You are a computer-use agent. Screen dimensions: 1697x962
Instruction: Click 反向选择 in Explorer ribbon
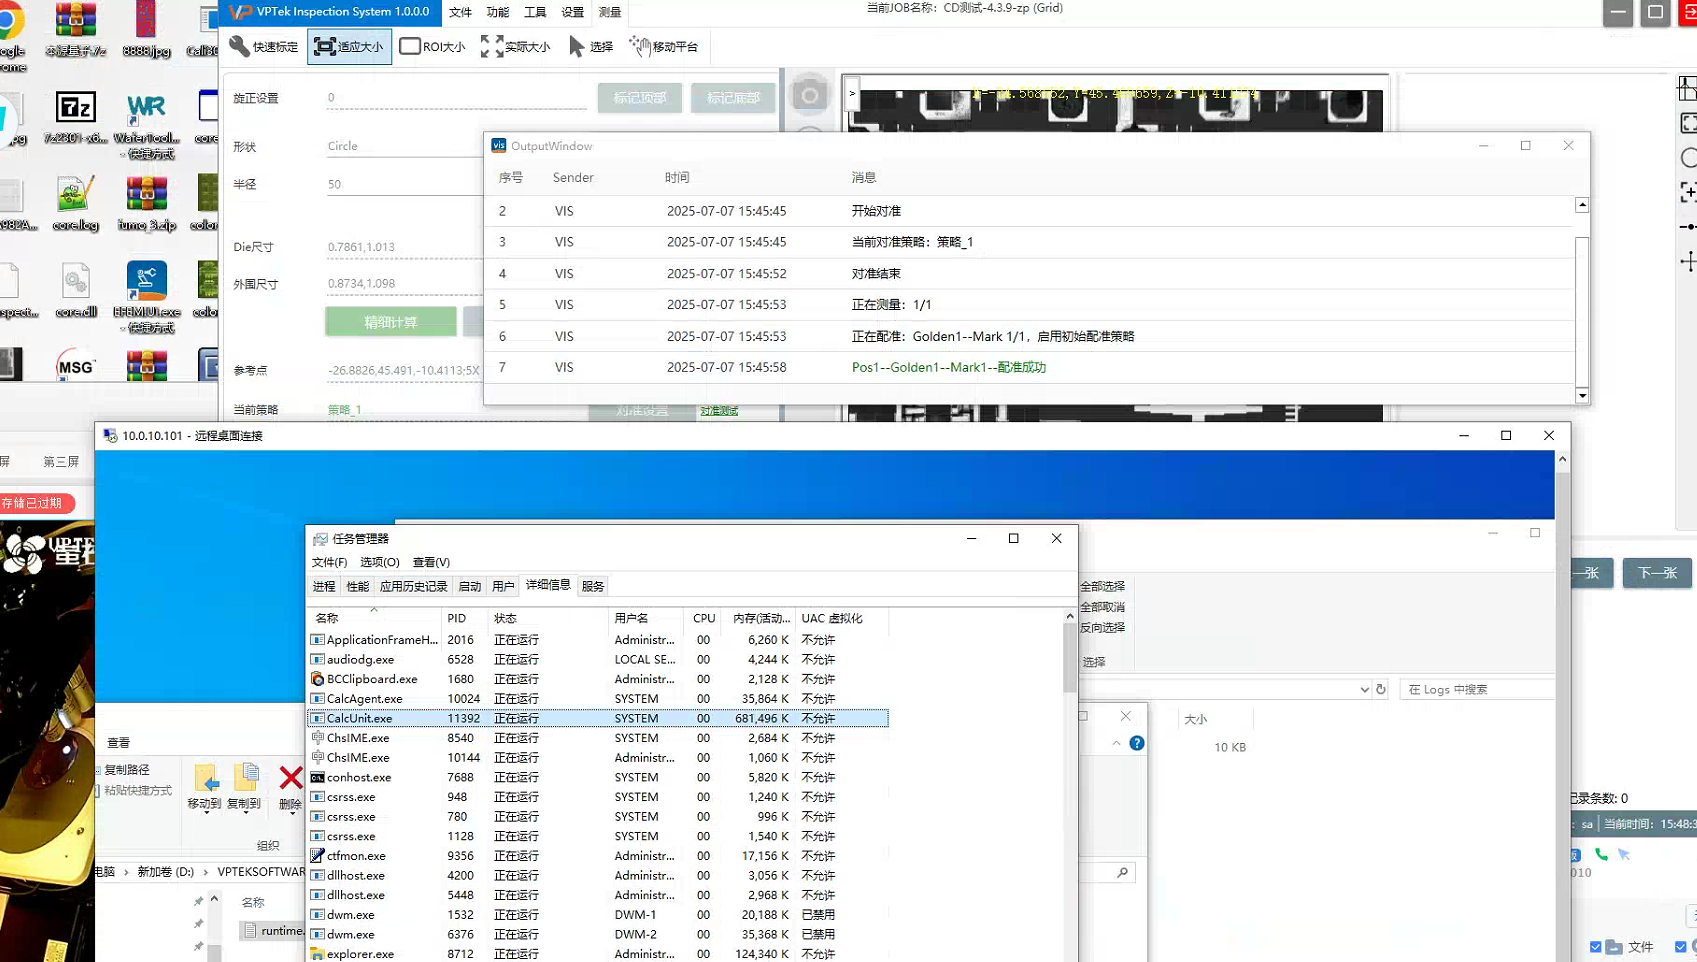click(x=1102, y=627)
